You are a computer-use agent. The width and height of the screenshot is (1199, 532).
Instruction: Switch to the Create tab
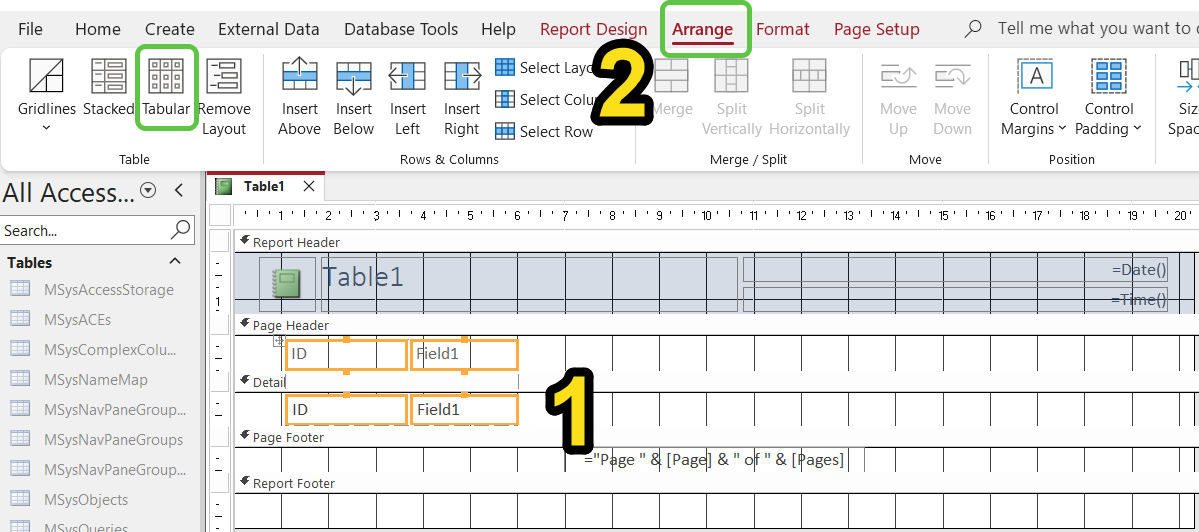point(170,29)
